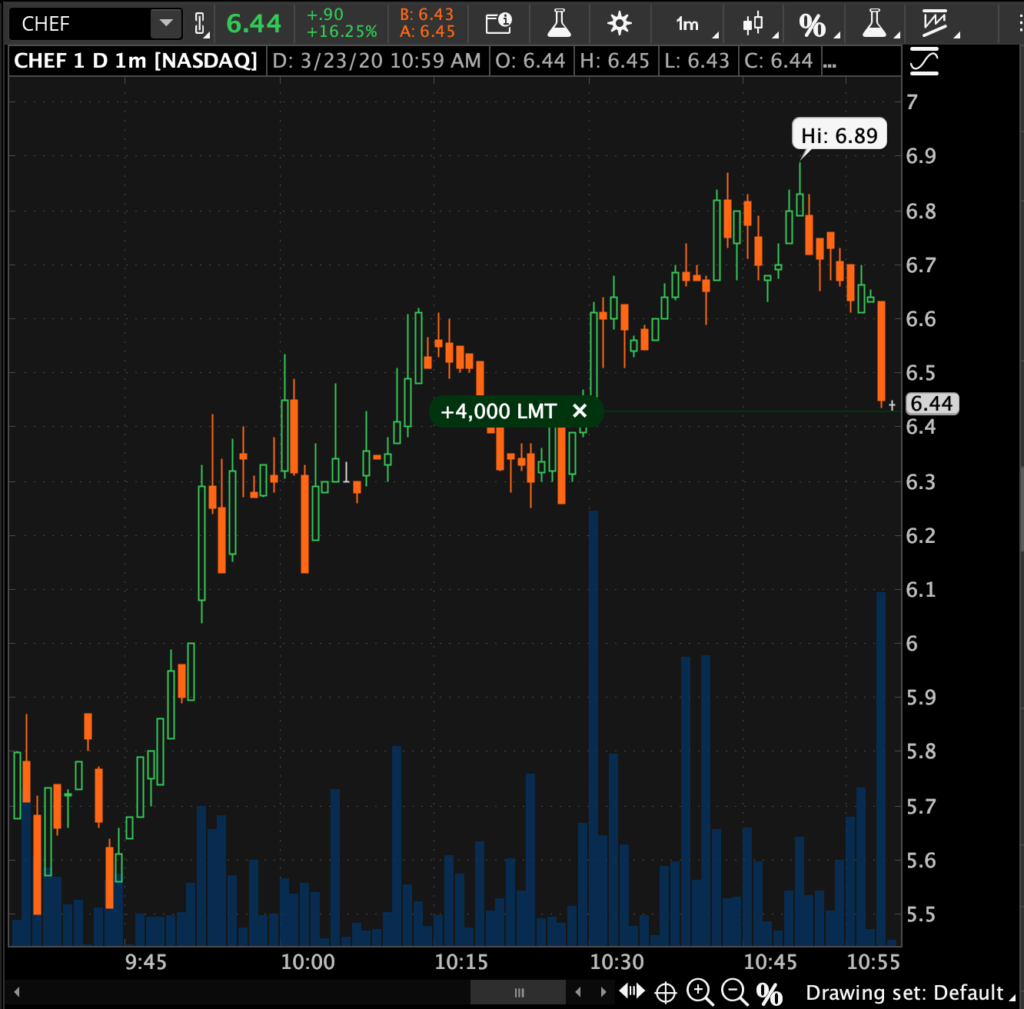Open the symbol dropdown arrow next to CHEF
1024x1009 pixels.
pos(166,24)
